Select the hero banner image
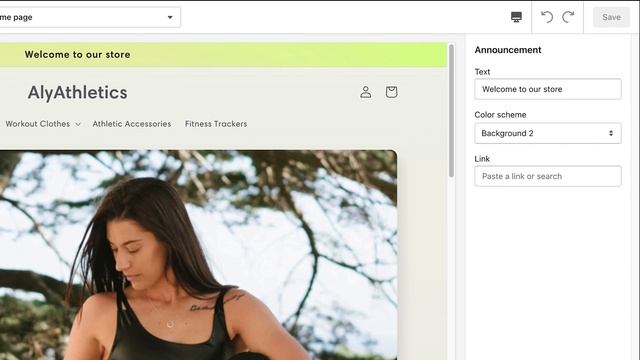The height and width of the screenshot is (360, 640). tap(198, 255)
